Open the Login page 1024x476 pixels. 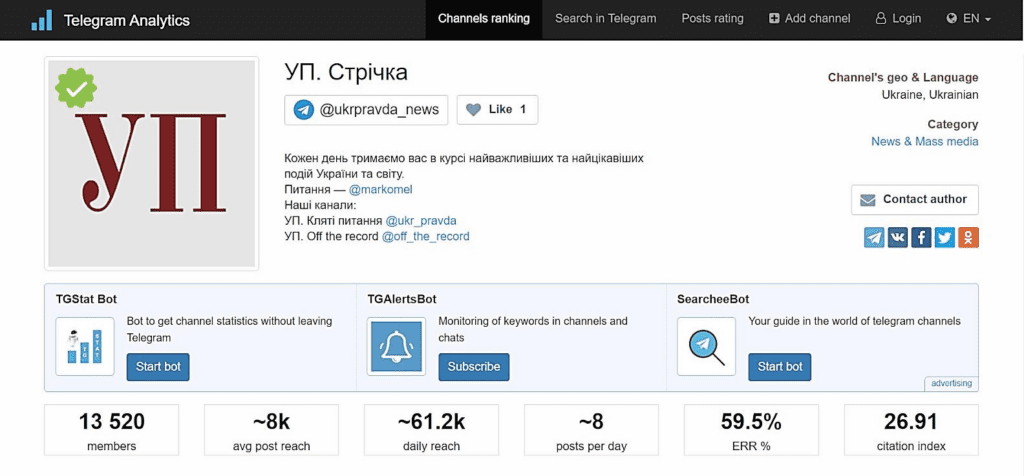tap(898, 19)
